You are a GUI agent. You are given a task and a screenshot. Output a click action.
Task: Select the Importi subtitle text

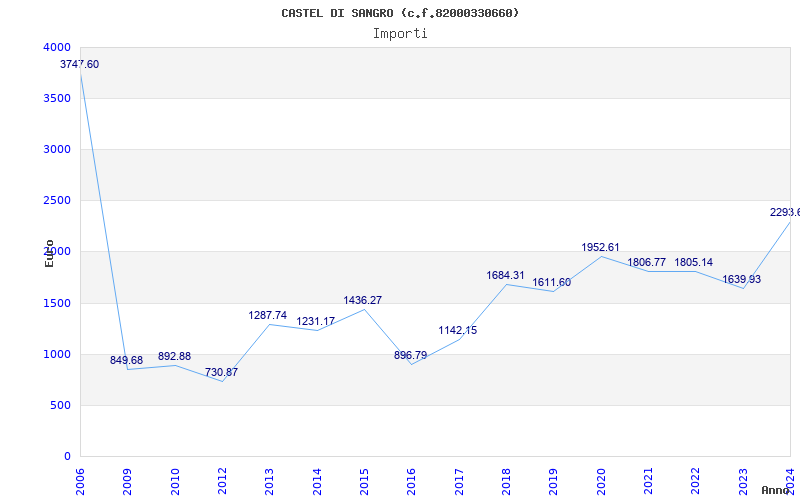[x=400, y=34]
